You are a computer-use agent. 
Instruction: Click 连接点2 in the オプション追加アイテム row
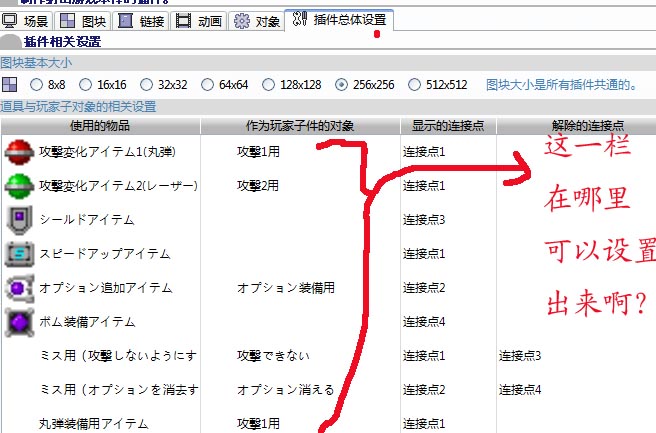tap(424, 288)
